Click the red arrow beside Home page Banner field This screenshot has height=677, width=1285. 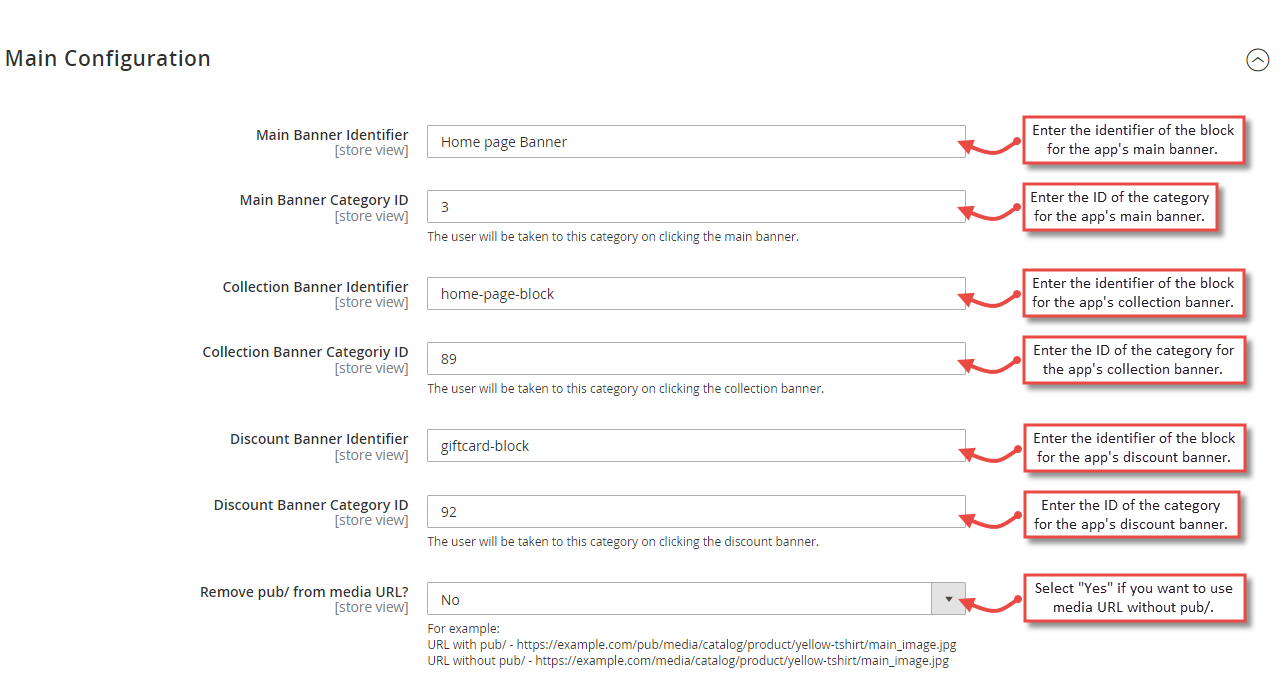991,146
